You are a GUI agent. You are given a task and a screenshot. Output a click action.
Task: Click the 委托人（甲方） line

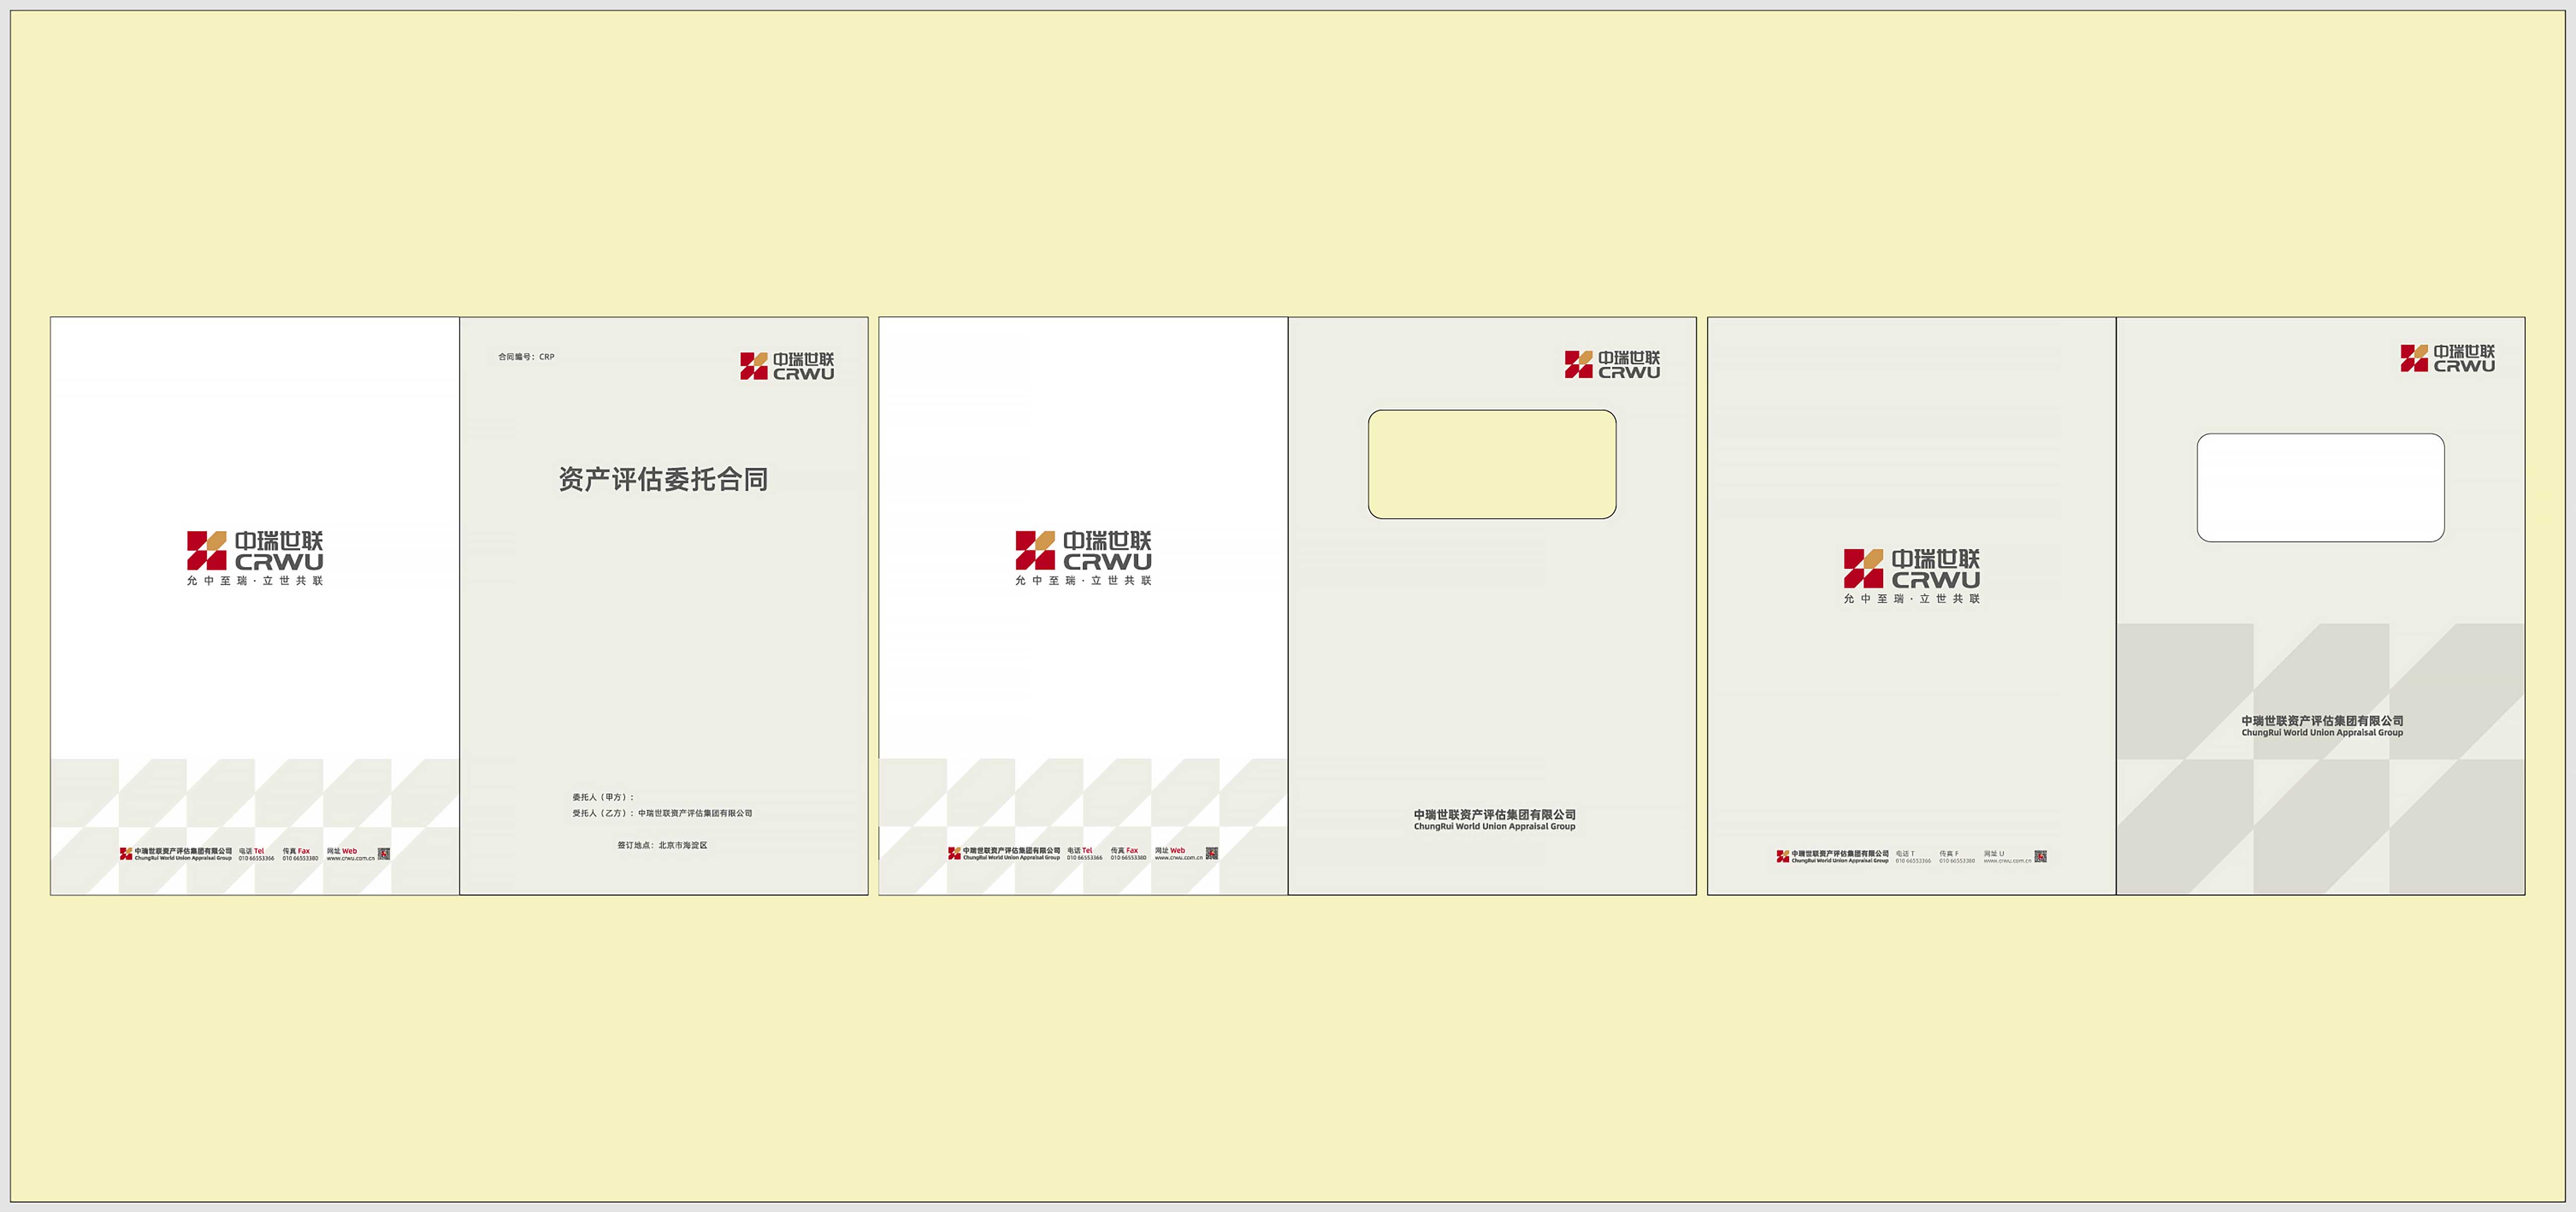[x=603, y=797]
